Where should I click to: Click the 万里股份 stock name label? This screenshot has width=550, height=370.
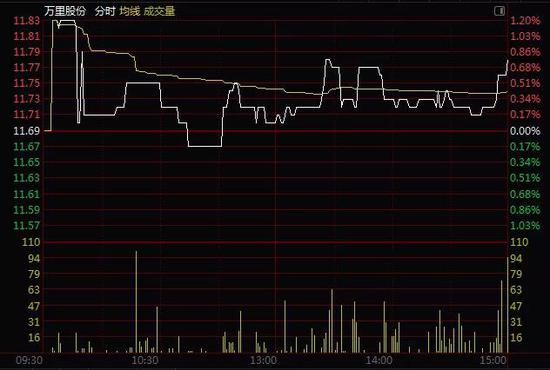point(65,11)
